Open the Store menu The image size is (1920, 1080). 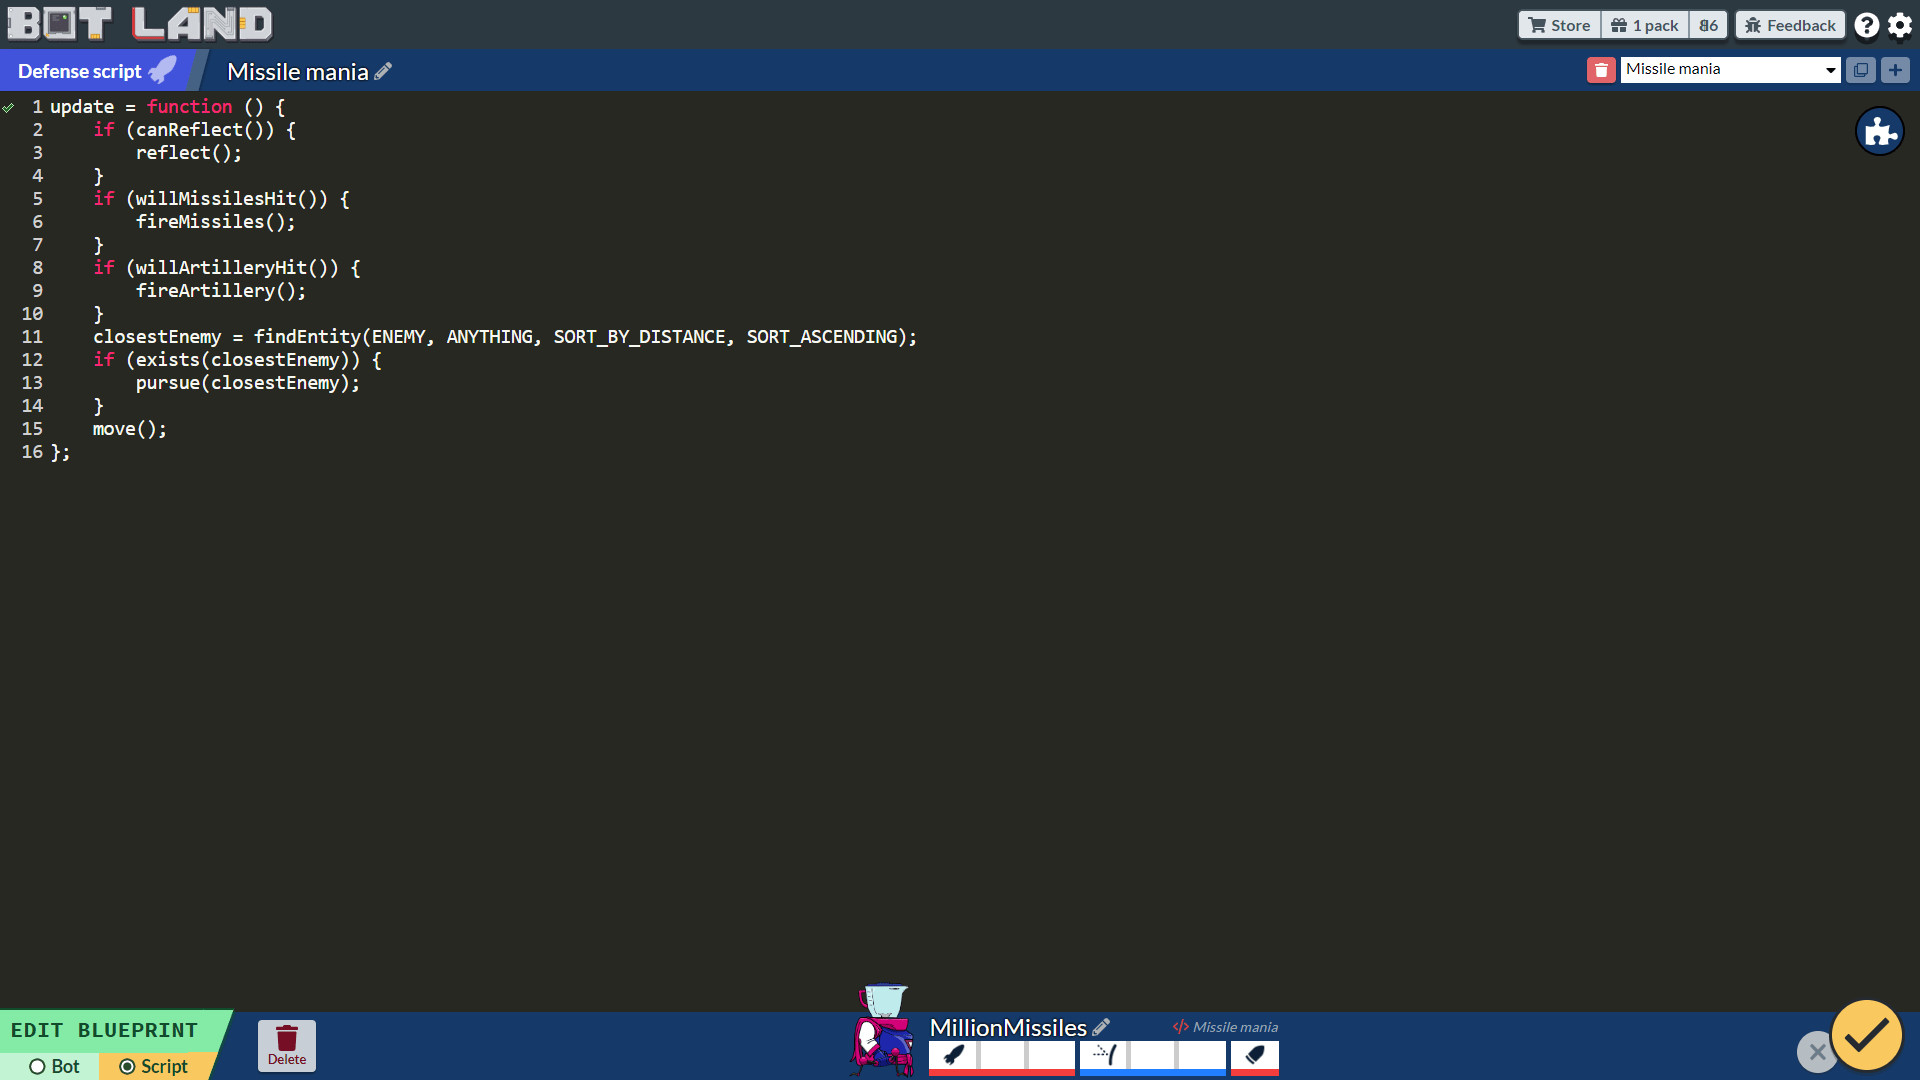click(x=1557, y=24)
